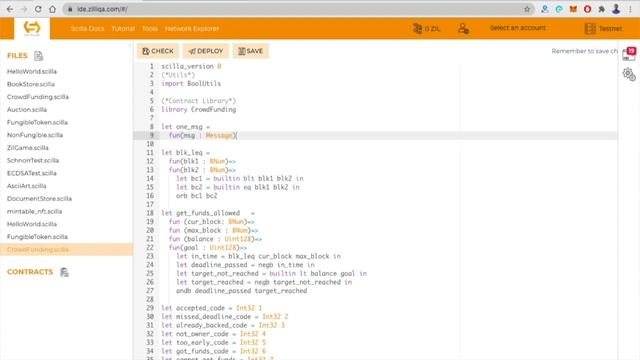The image size is (640, 360).
Task: Click 'let accepted_code' code line
Action: click(x=211, y=308)
